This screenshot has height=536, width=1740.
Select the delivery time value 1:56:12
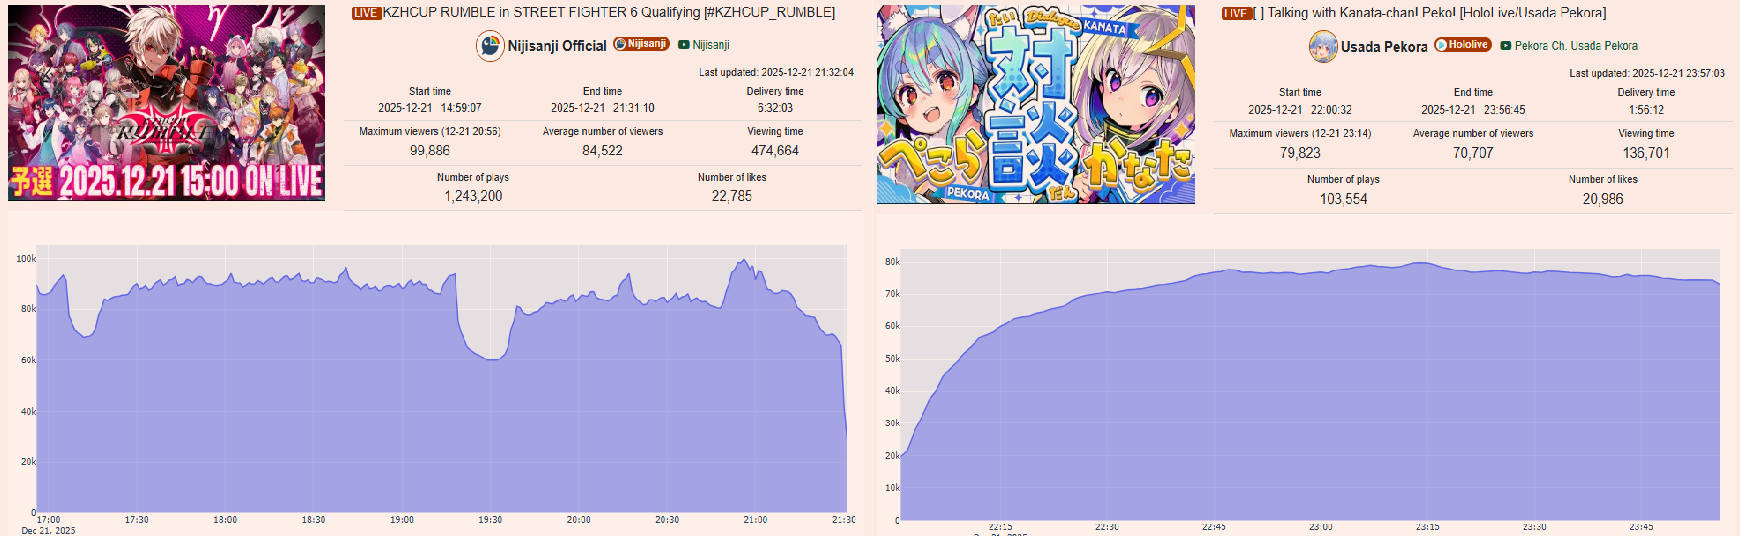(1646, 110)
